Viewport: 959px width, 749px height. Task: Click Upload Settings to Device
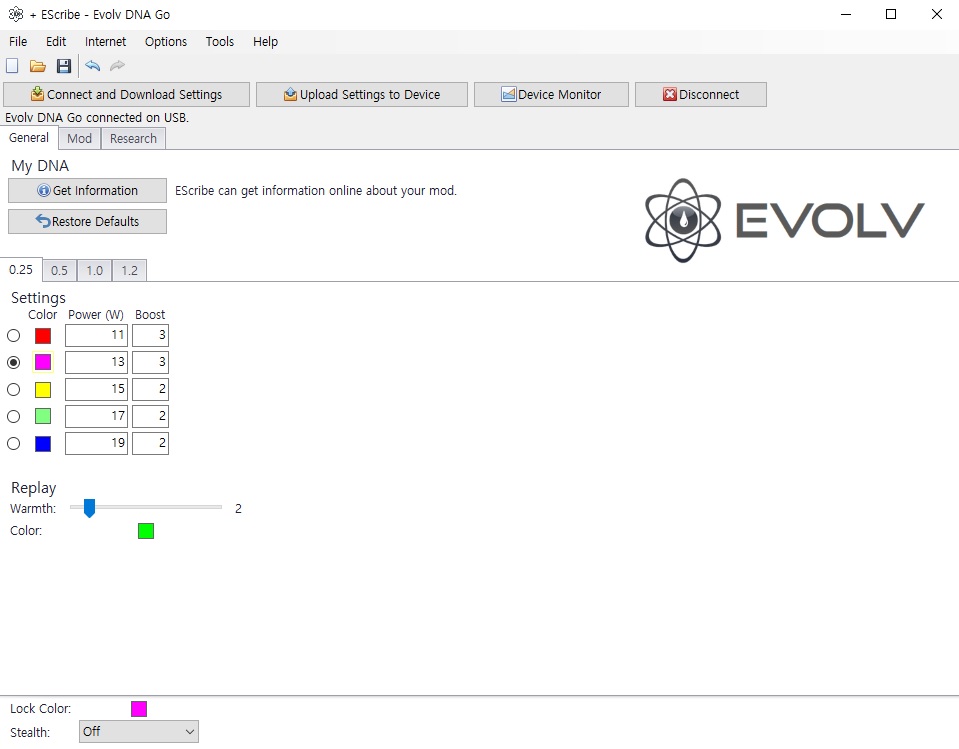click(361, 95)
